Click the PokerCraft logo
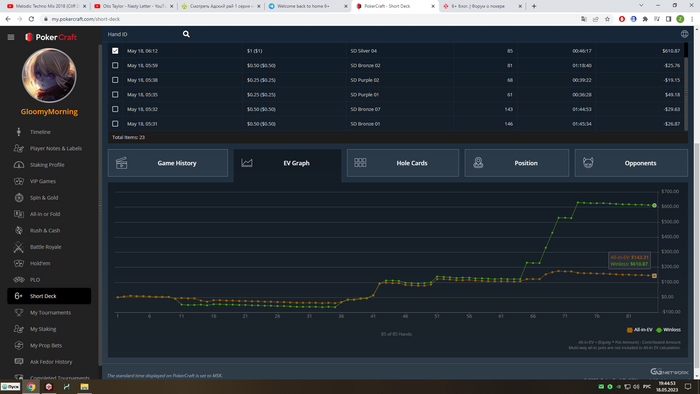The image size is (700, 394). [x=50, y=37]
